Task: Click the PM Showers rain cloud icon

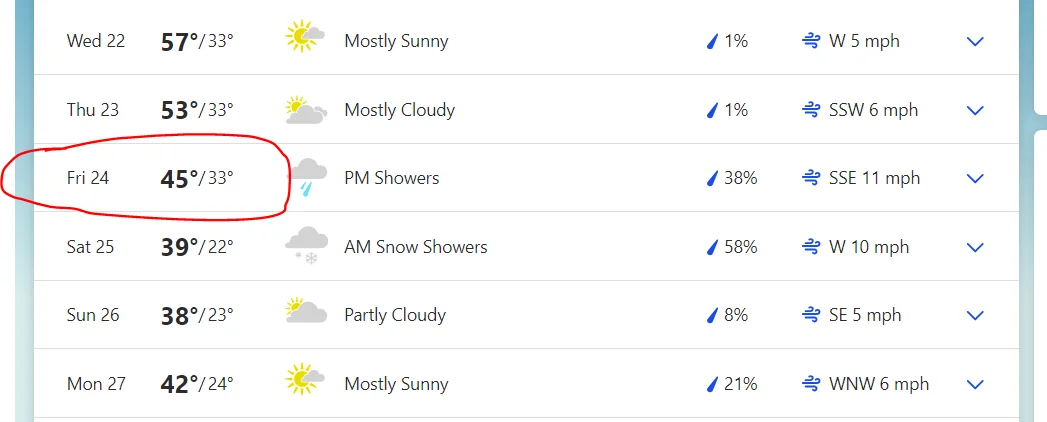Action: click(x=308, y=178)
